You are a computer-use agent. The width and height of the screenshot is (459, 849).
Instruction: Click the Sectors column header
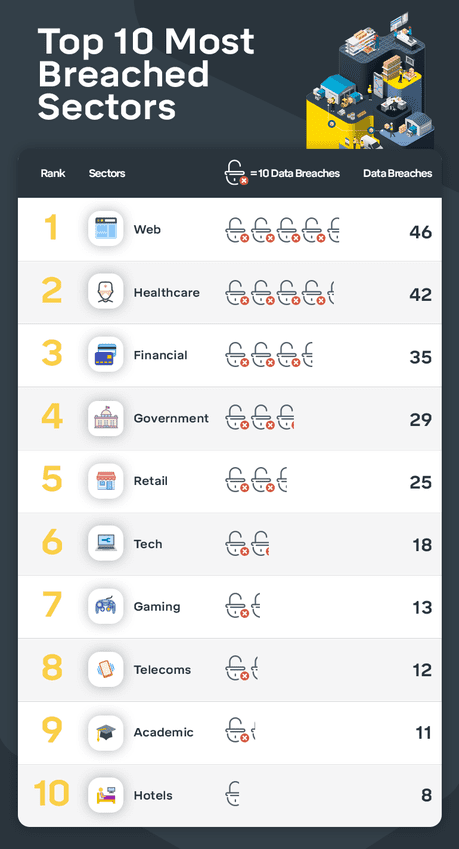click(107, 173)
